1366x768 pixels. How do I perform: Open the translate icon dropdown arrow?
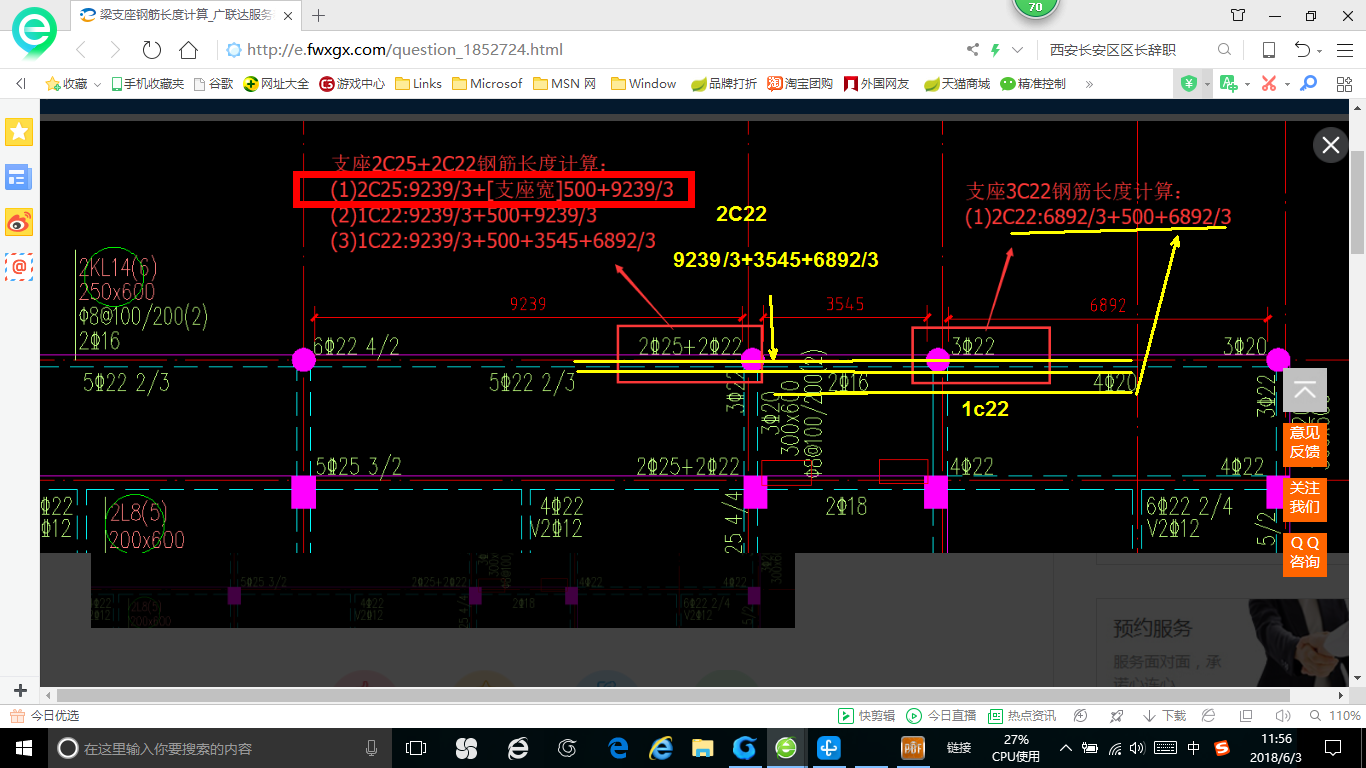point(1246,84)
